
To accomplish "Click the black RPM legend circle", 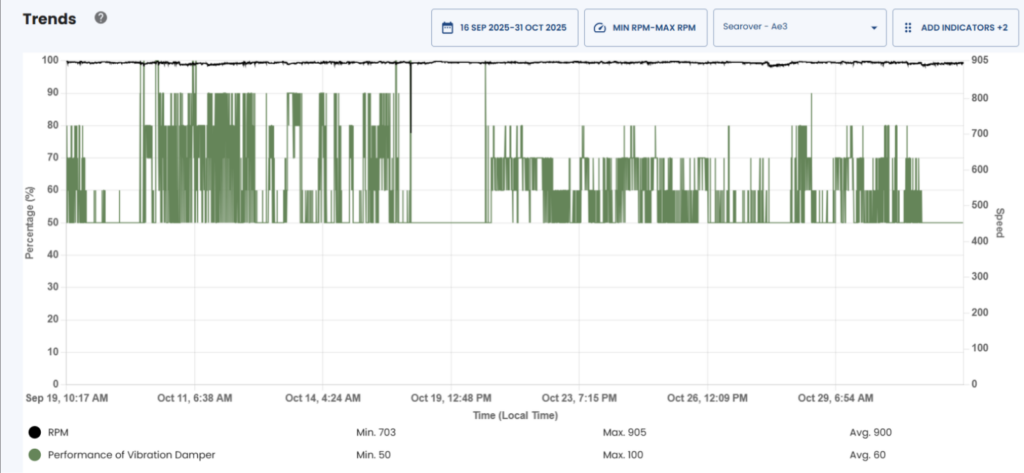I will (35, 432).
